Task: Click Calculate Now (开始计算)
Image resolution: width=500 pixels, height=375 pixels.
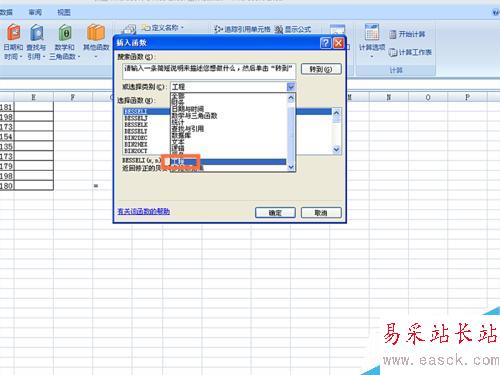Action: coord(407,34)
